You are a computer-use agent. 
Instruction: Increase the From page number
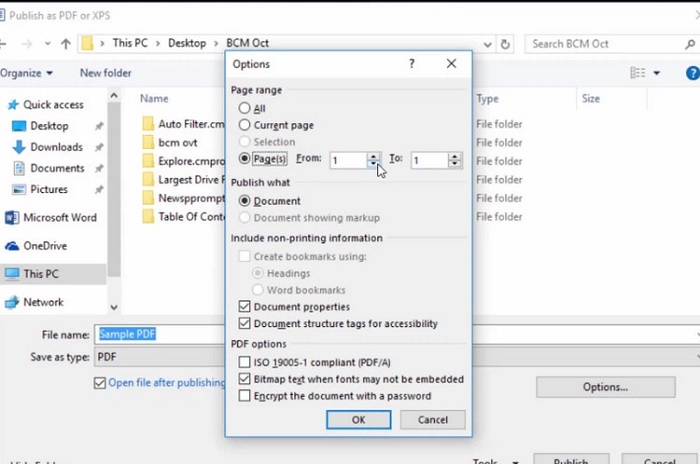pyautogui.click(x=373, y=156)
